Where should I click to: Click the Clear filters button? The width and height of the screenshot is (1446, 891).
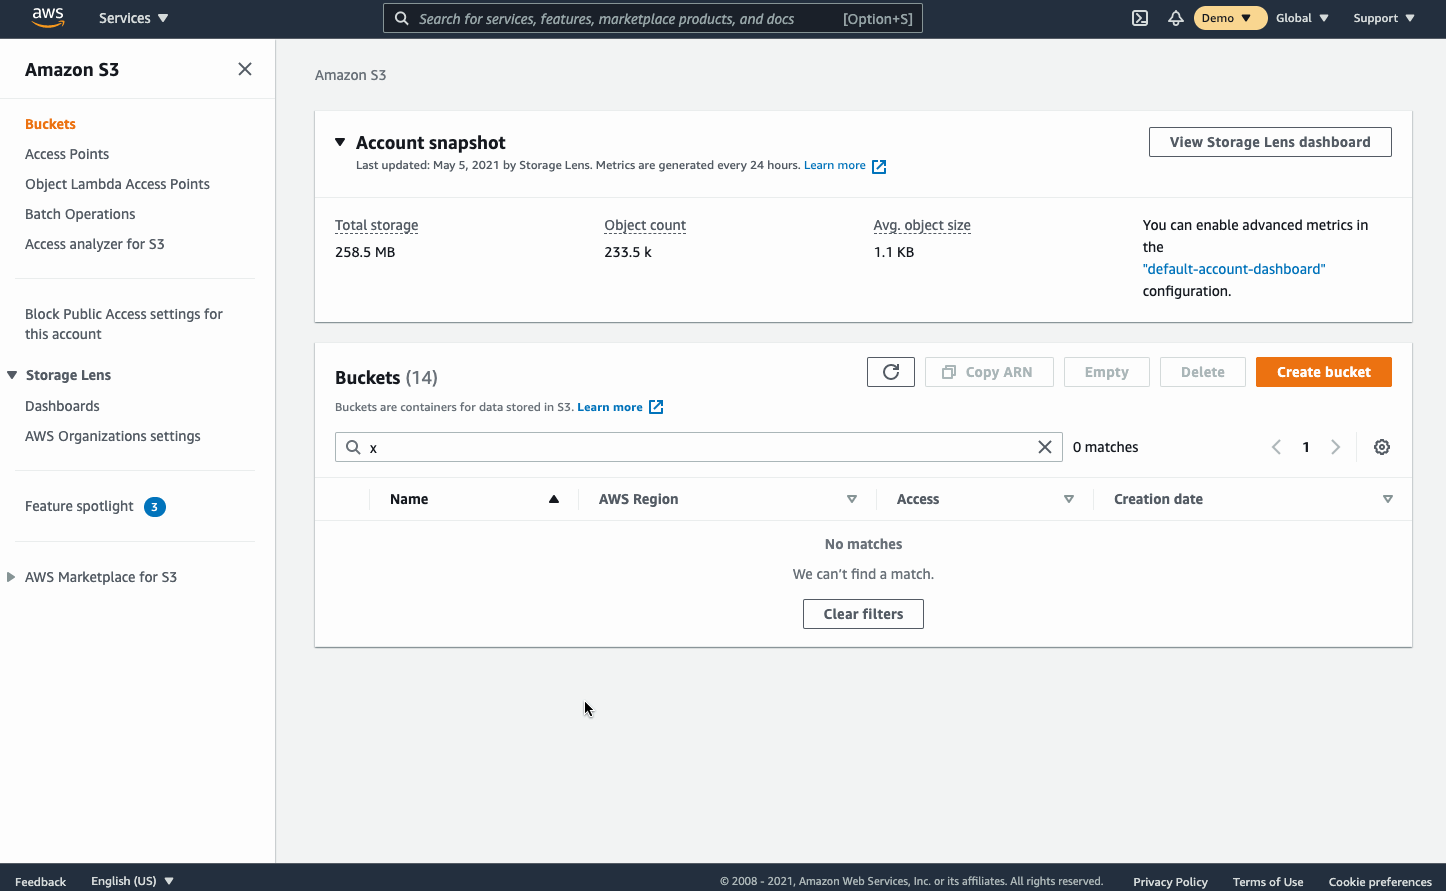[x=862, y=613]
